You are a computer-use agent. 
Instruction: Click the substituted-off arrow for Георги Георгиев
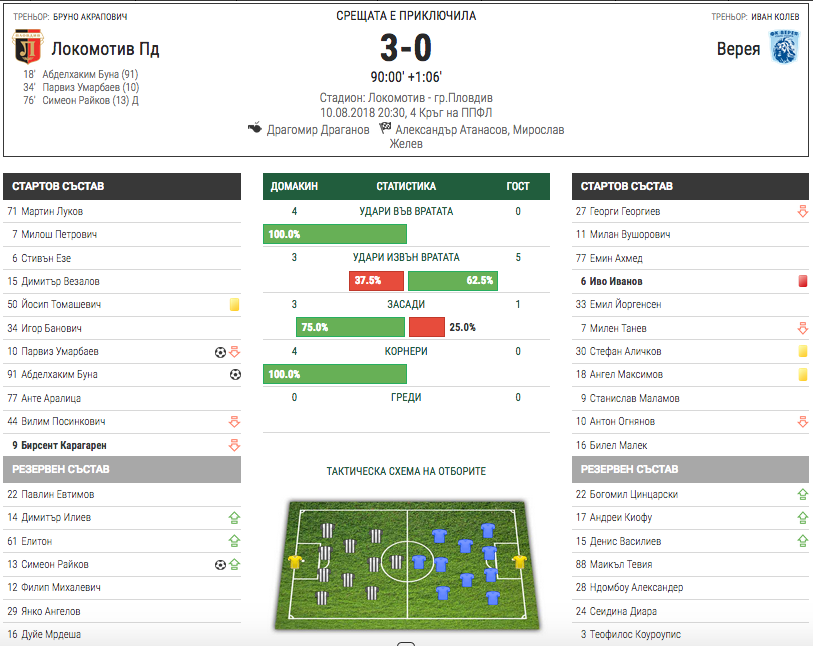point(803,212)
